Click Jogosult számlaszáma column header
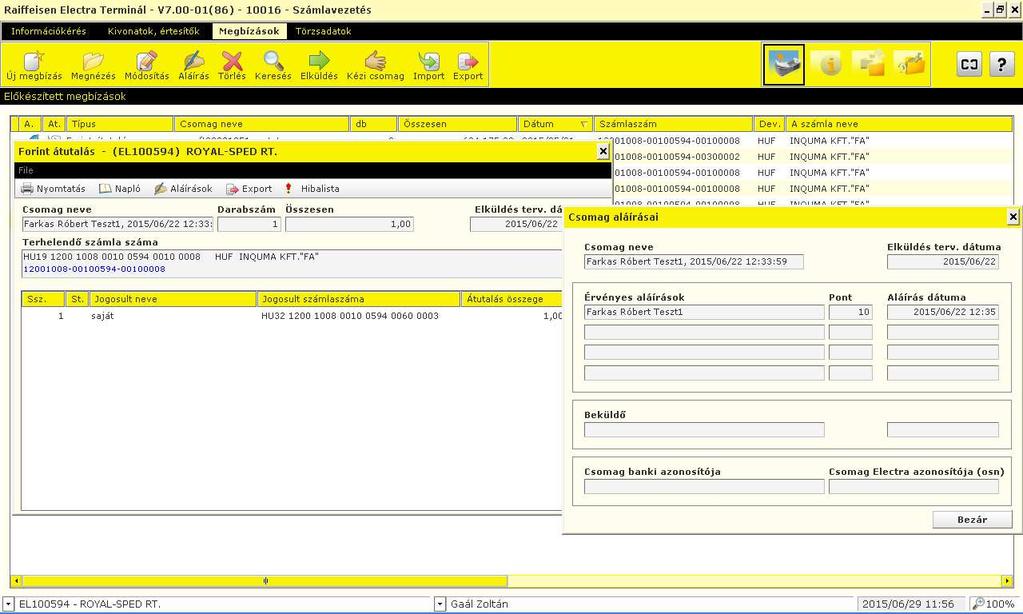This screenshot has width=1023, height=614. (x=358, y=299)
